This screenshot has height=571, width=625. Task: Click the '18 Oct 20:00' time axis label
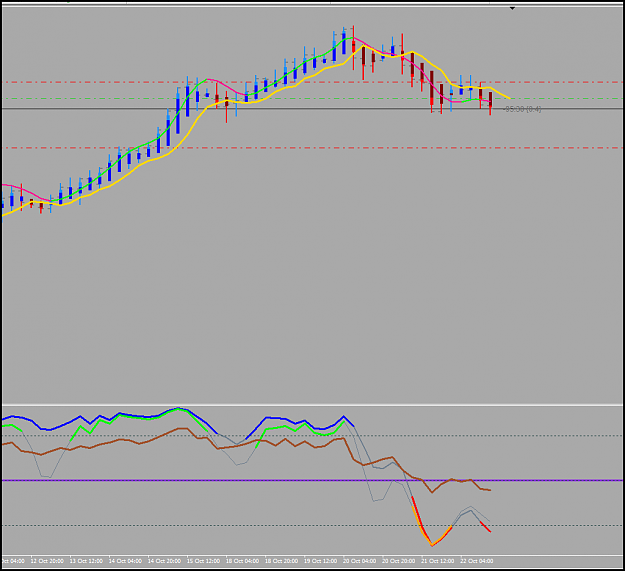tap(281, 561)
